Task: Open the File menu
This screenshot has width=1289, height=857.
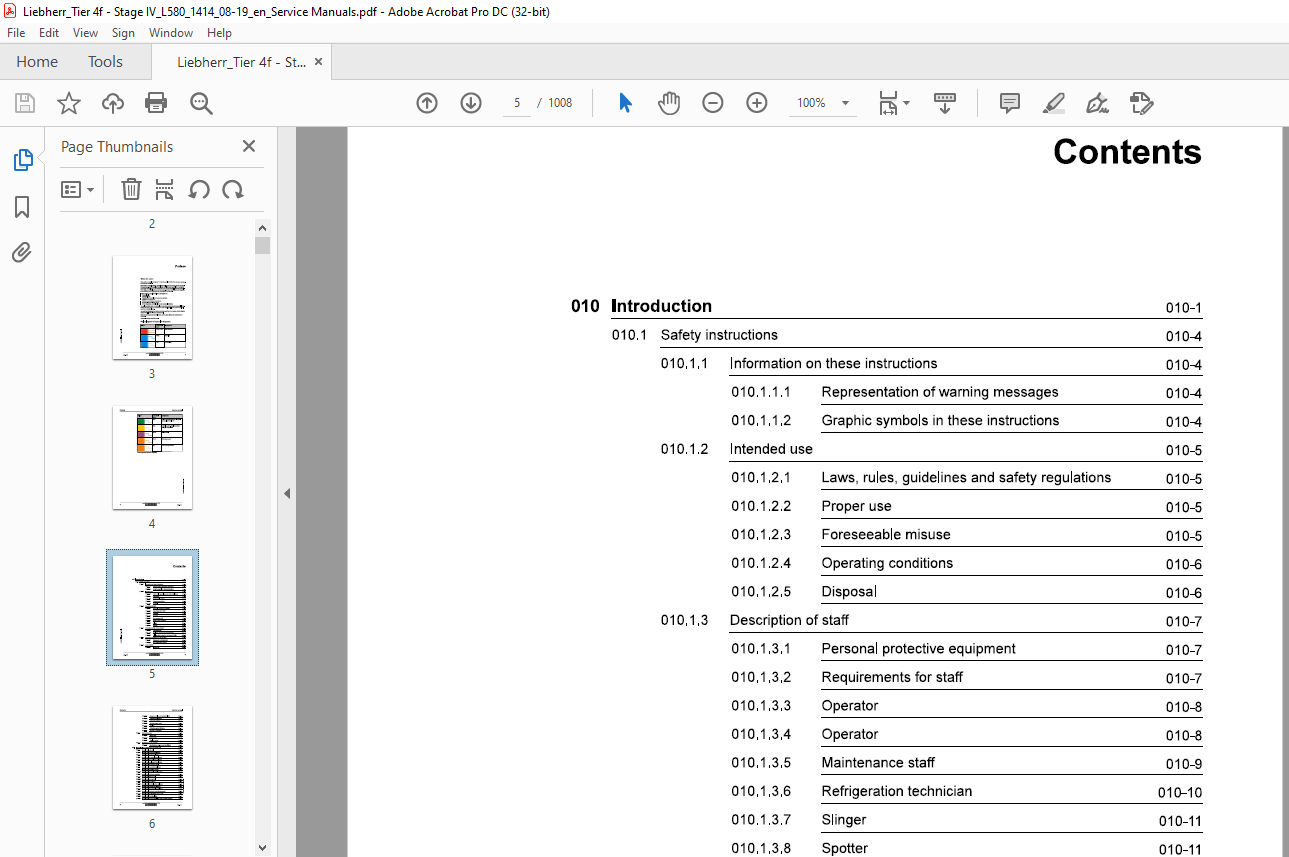Action: [x=16, y=33]
